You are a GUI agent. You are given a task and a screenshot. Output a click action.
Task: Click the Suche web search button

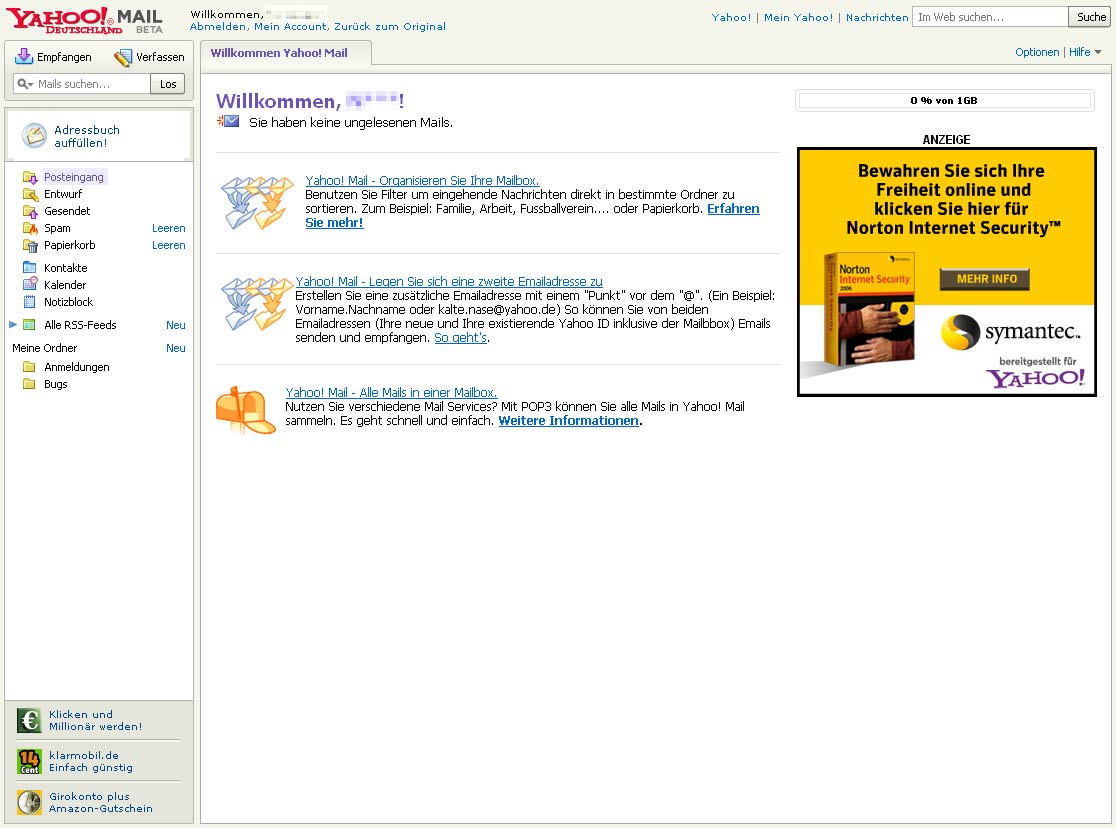point(1091,17)
